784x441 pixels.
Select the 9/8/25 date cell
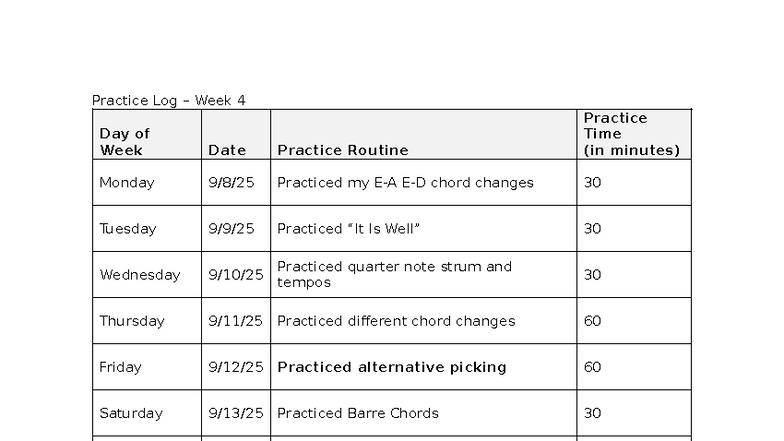(x=231, y=183)
